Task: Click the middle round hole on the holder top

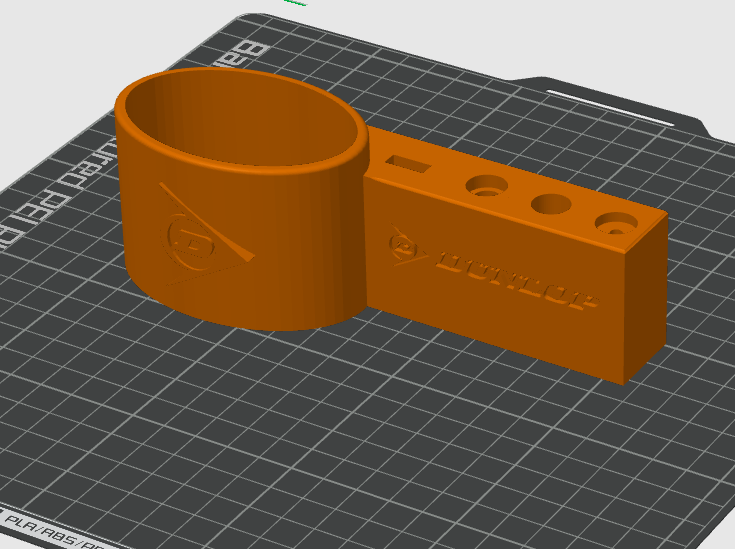Action: (x=551, y=204)
